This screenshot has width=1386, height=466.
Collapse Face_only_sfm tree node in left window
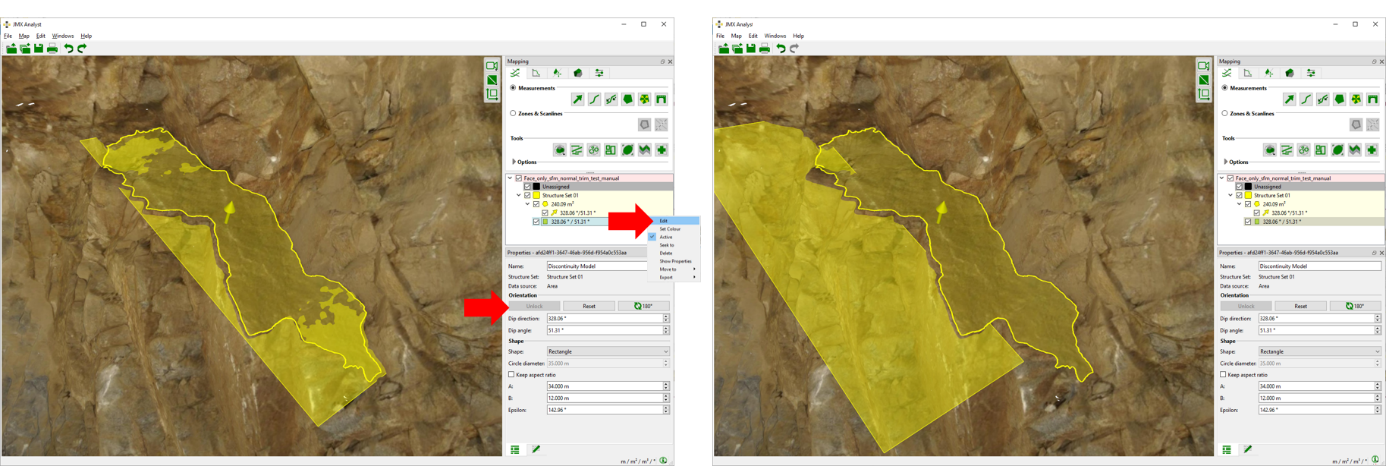tap(509, 178)
